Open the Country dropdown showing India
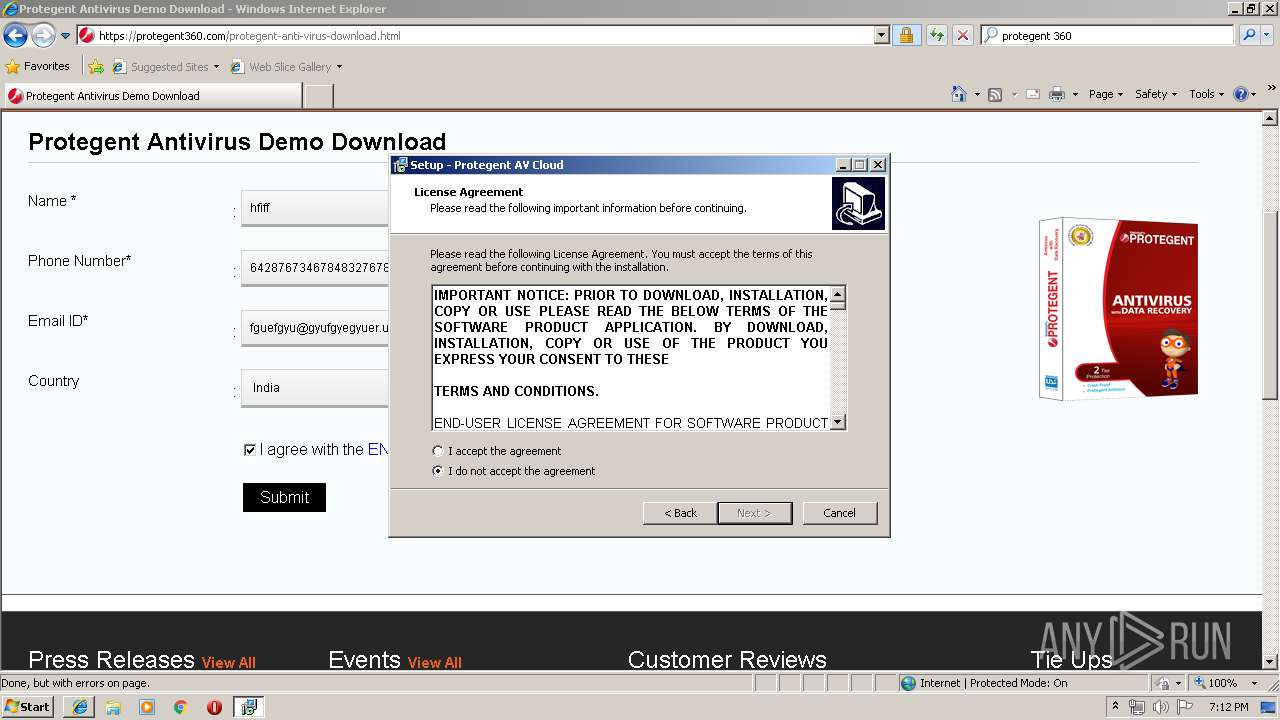The image size is (1280, 720). coord(315,388)
